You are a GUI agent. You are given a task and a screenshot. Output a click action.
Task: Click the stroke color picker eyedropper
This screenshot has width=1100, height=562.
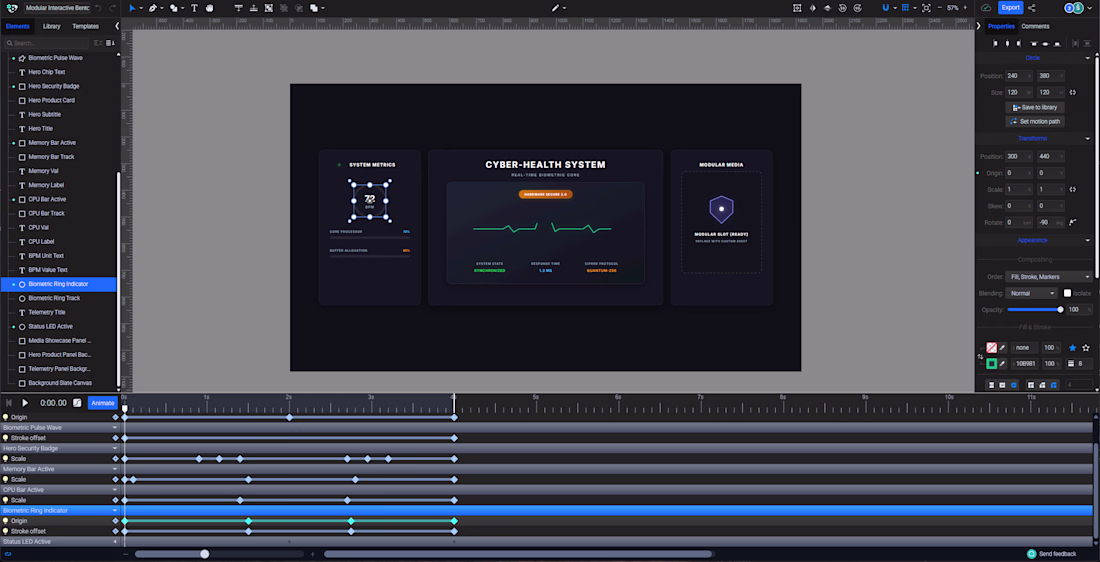click(x=1002, y=363)
